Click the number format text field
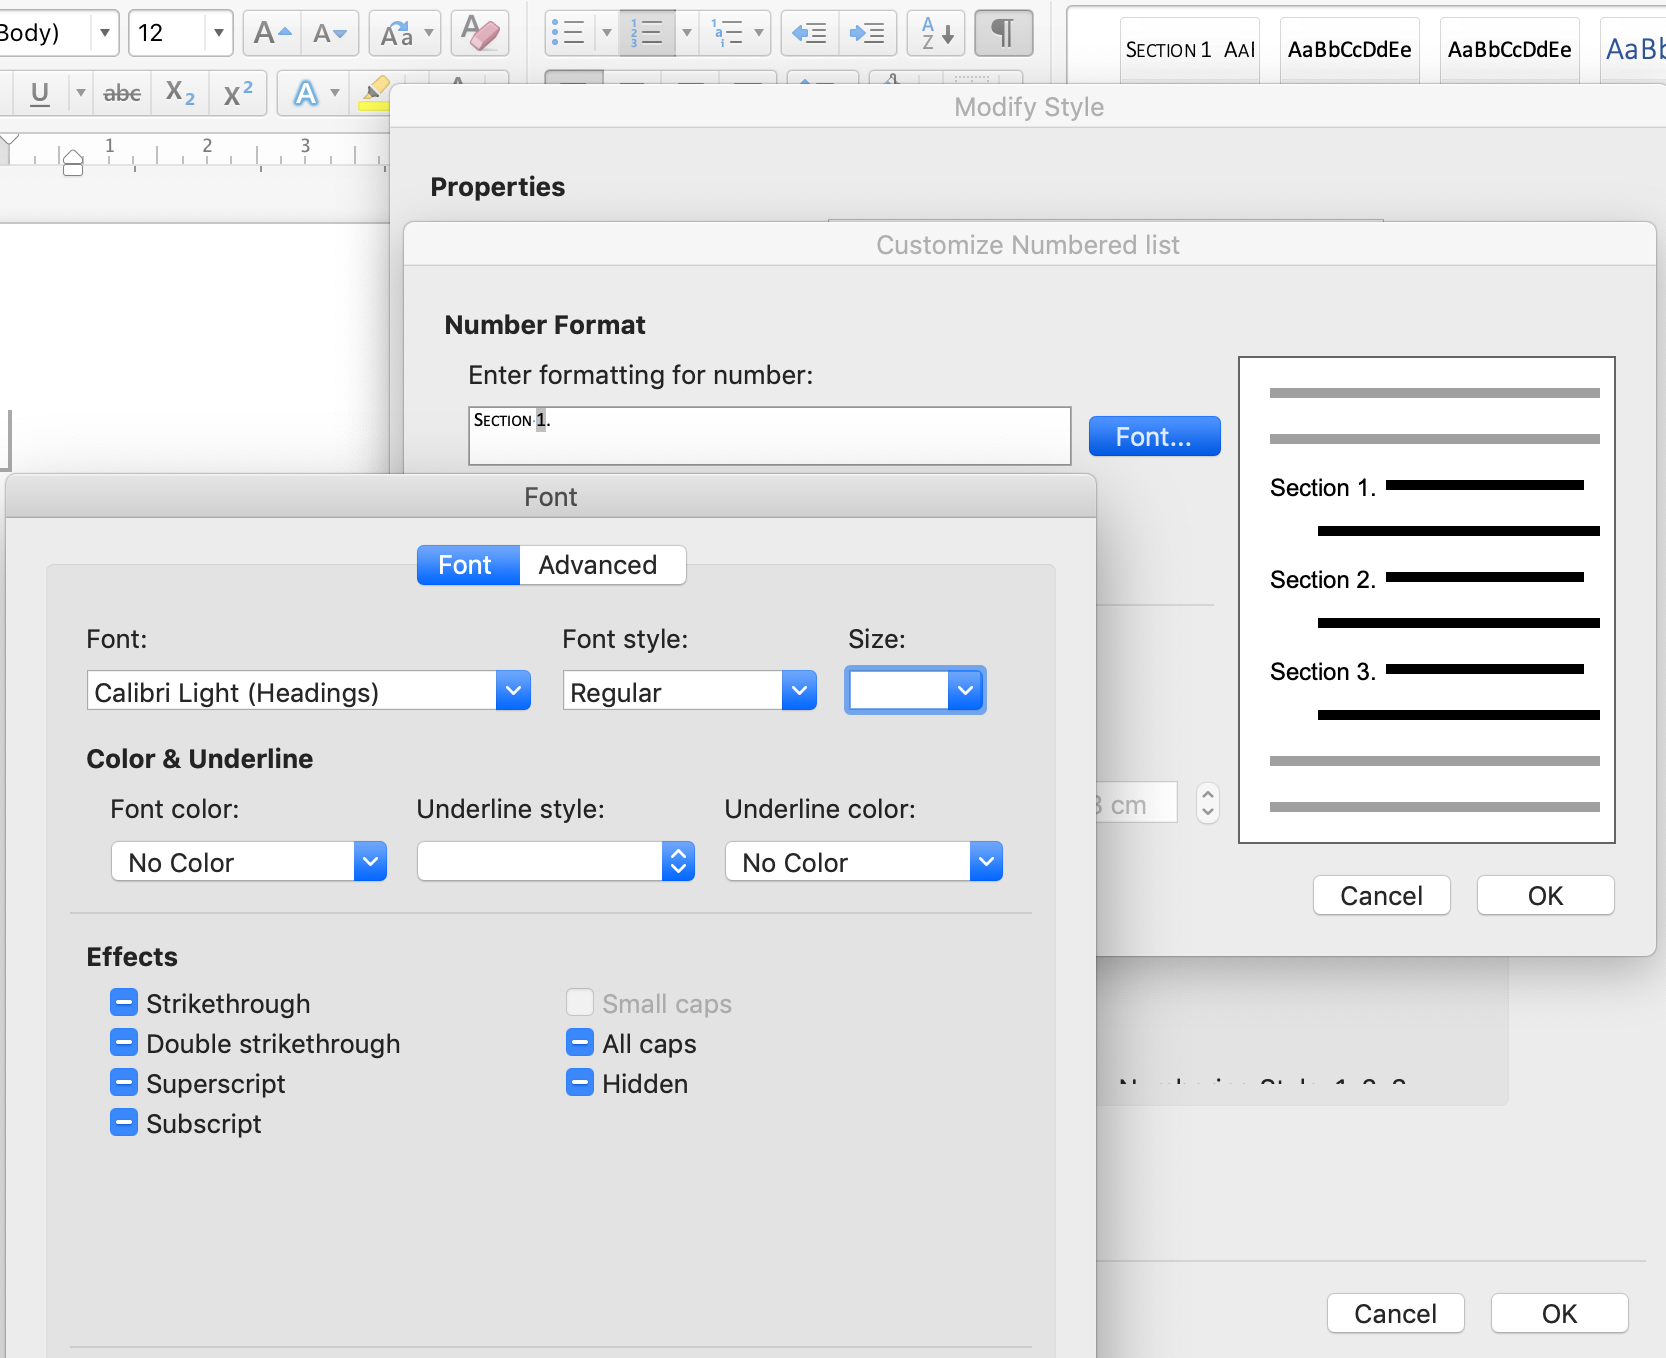 pos(769,435)
